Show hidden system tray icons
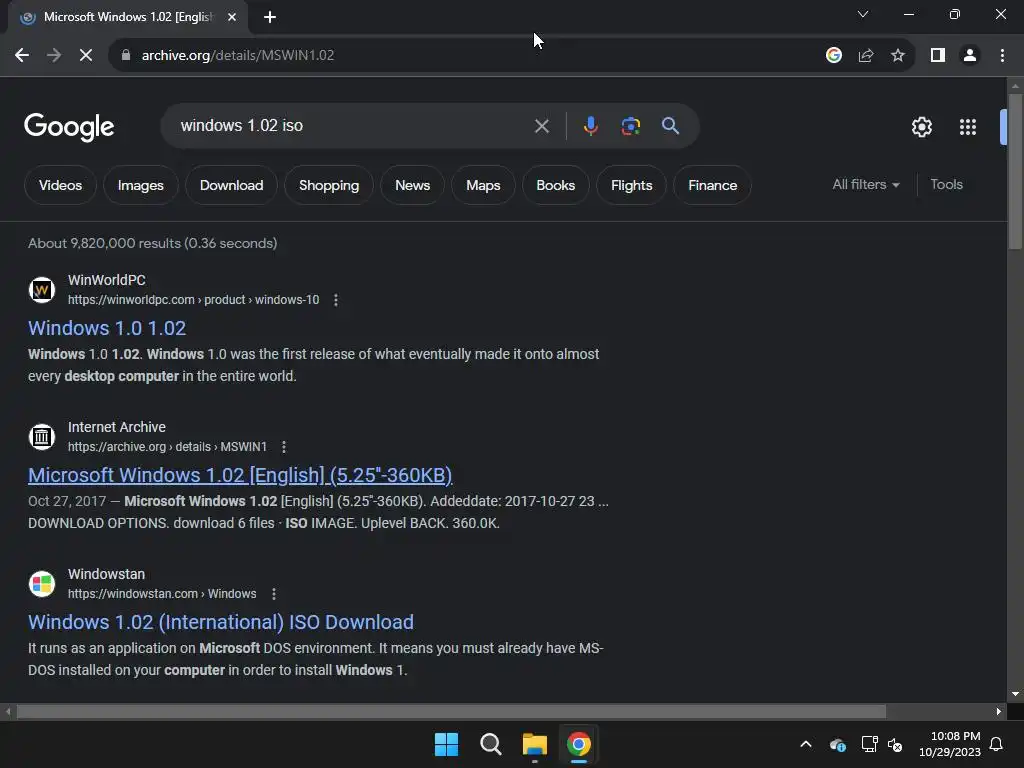The height and width of the screenshot is (768, 1024). tap(806, 744)
